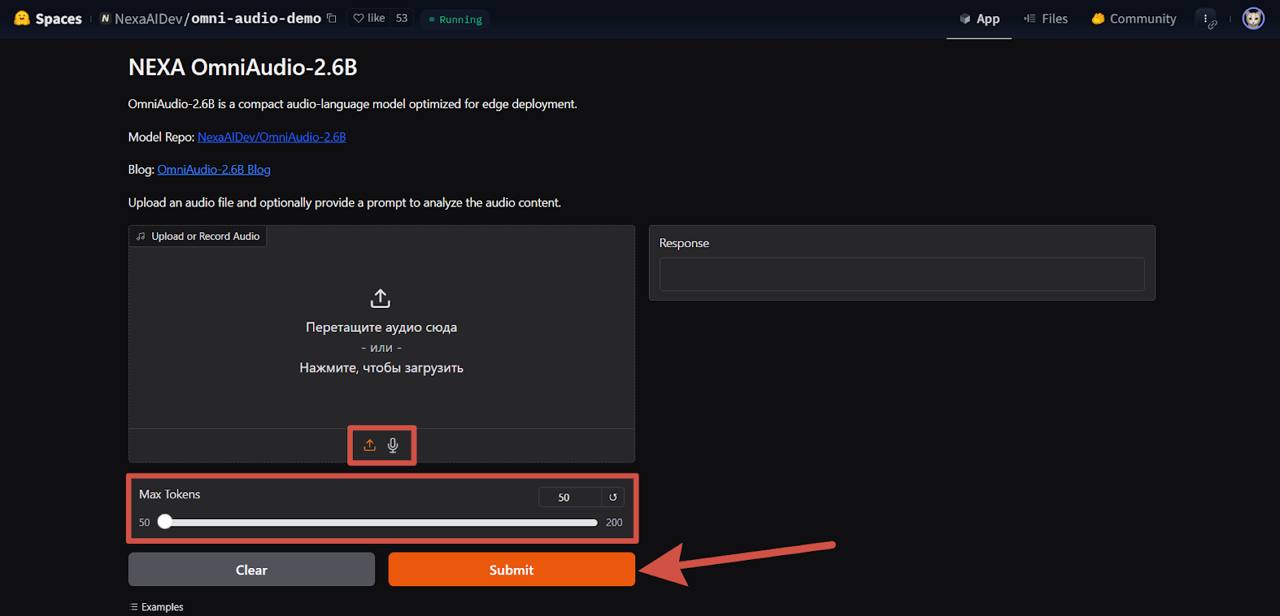Click the Upload or Record Audio label
1280x616 pixels.
(x=198, y=236)
